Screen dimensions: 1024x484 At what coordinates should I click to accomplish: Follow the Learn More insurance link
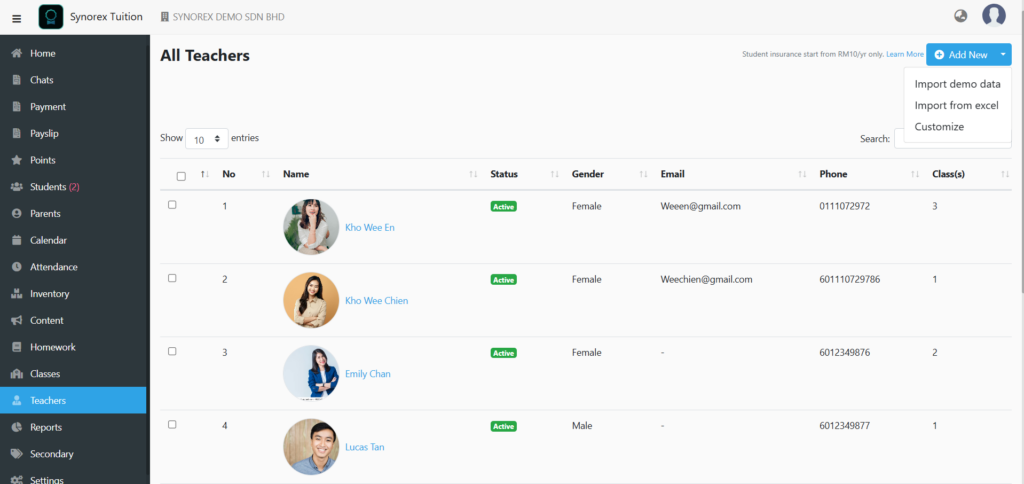904,54
